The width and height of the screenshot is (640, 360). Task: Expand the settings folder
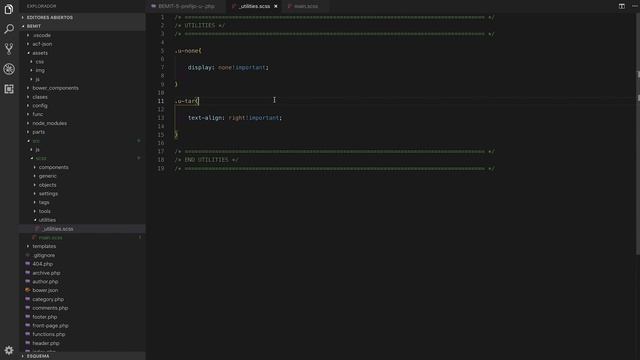click(x=48, y=193)
